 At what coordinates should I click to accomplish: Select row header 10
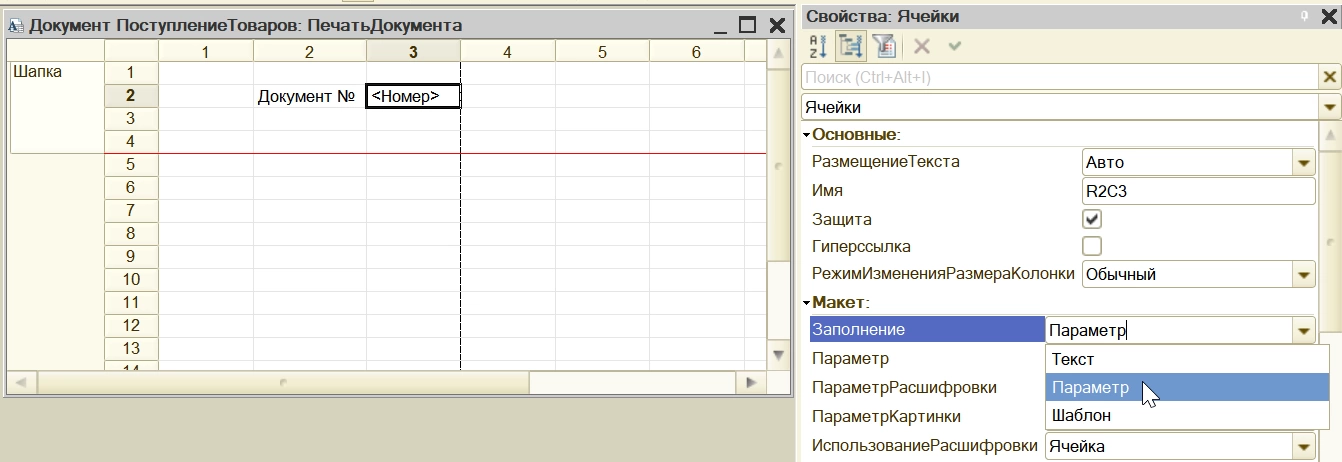pos(131,279)
